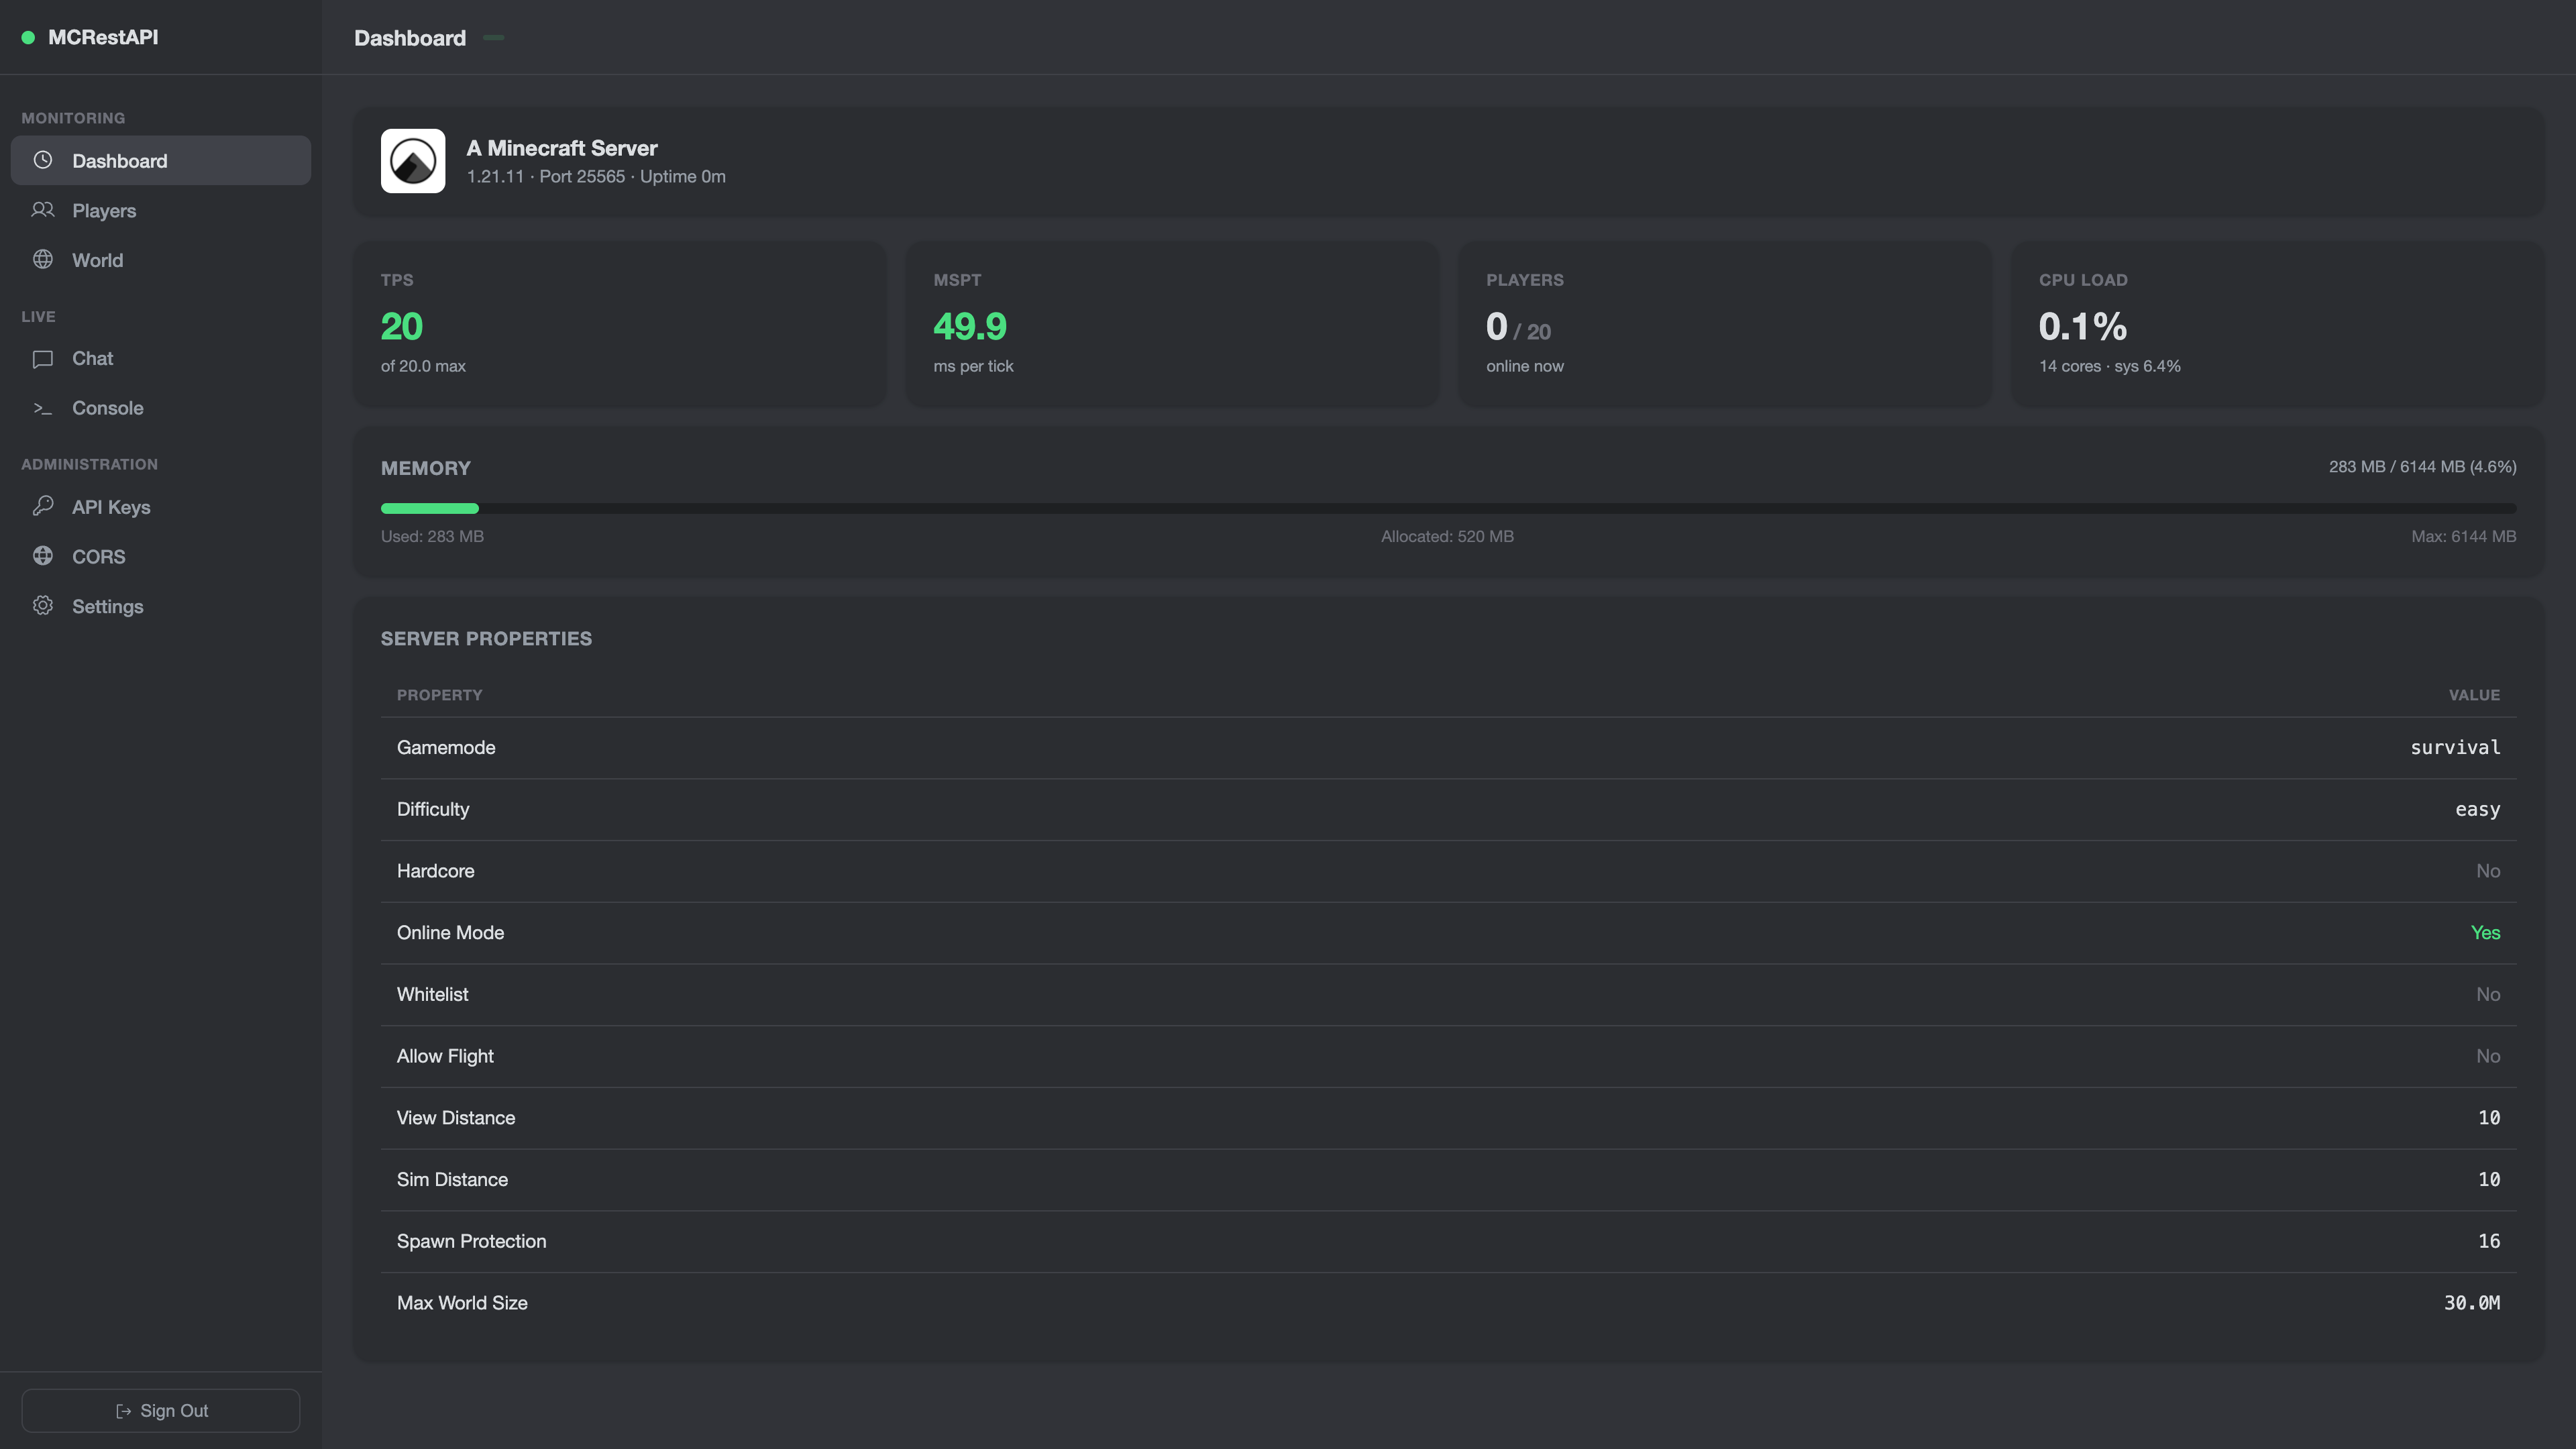Screen dimensions: 2576x1449
Task: Click the 'Max: 6144 MB' label
Action: tap(2463, 536)
